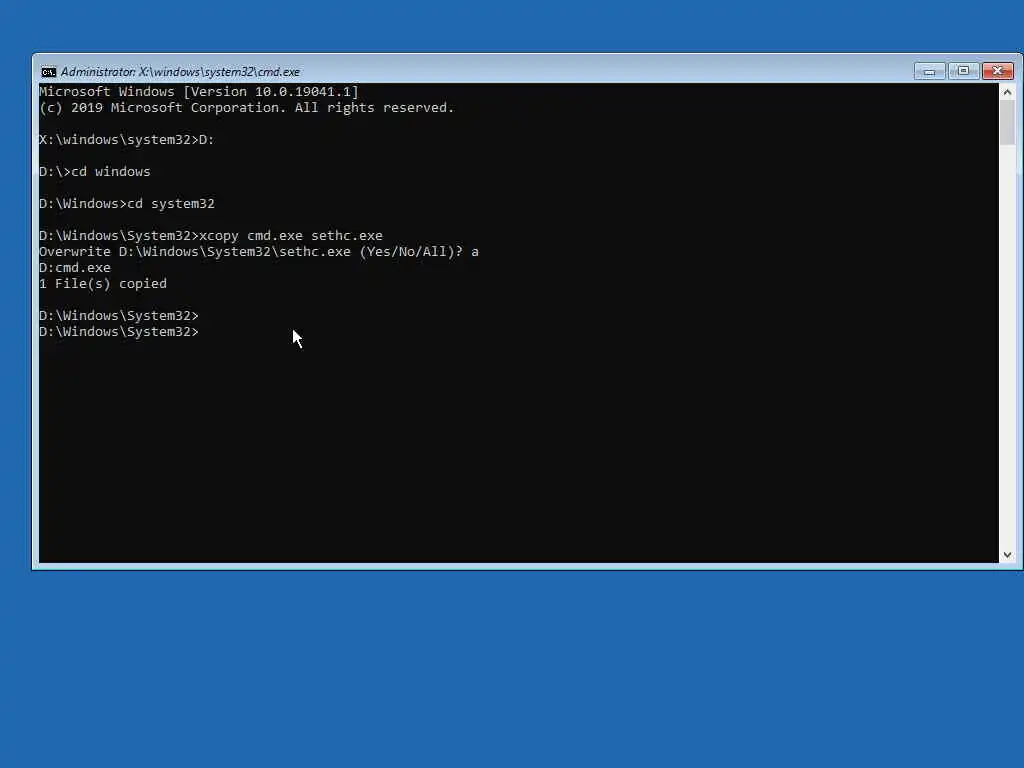1024x768 pixels.
Task: Click the cmd system icon in title bar
Action: pyautogui.click(x=48, y=72)
